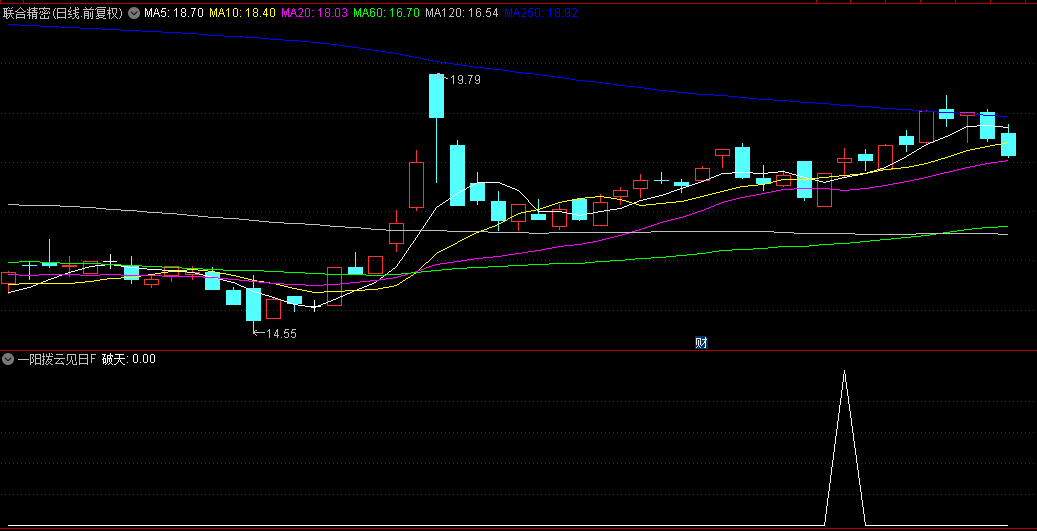This screenshot has height=531, width=1037.
Task: Expand the main chart indicator dropdown arrow
Action: [x=134, y=13]
